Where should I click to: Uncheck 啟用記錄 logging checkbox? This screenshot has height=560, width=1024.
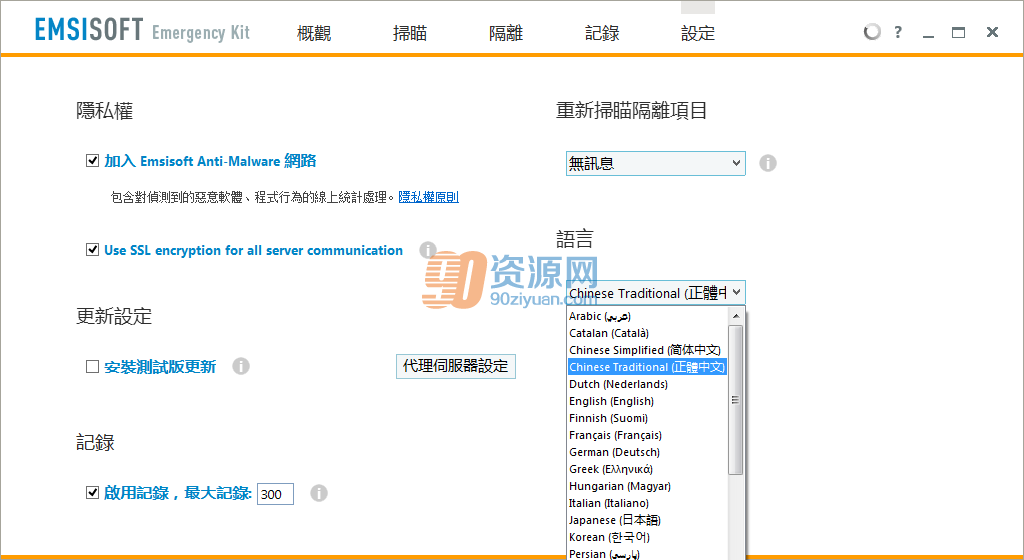[x=92, y=492]
